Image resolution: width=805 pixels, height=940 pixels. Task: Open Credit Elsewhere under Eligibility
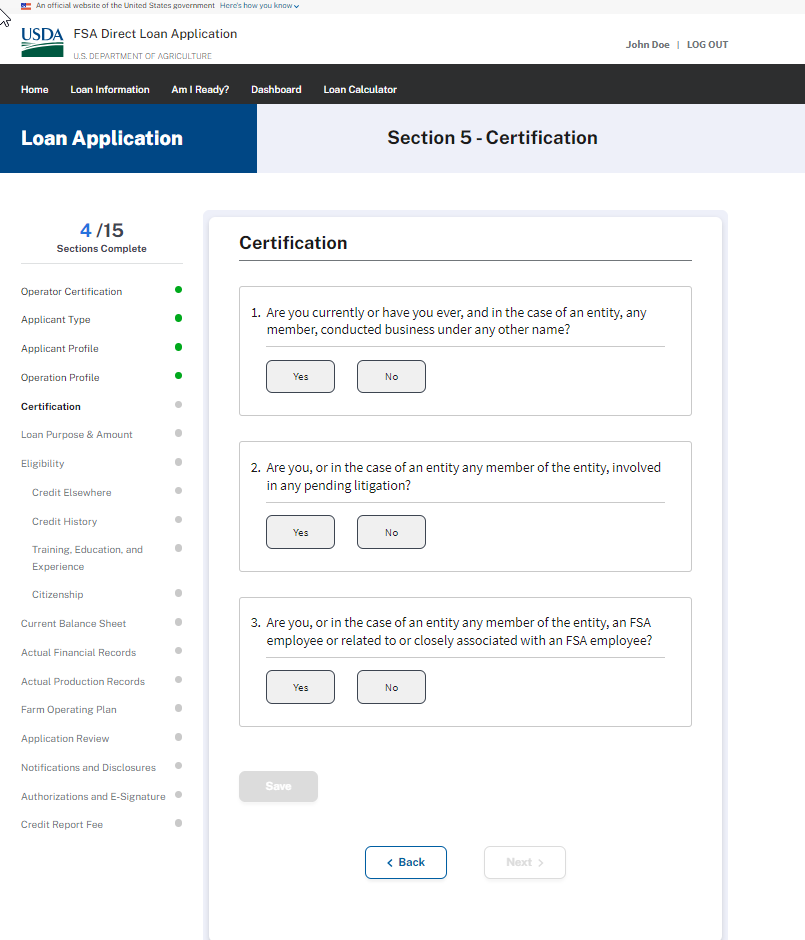click(x=72, y=492)
